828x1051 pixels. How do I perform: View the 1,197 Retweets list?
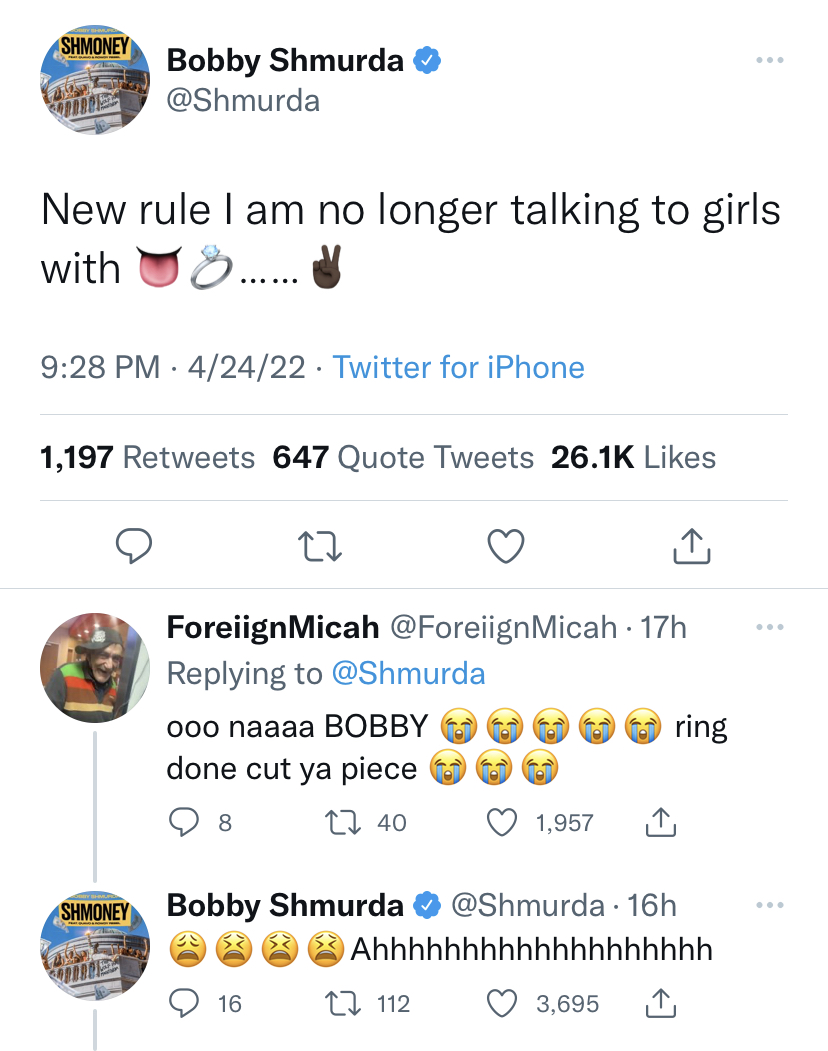pyautogui.click(x=148, y=458)
